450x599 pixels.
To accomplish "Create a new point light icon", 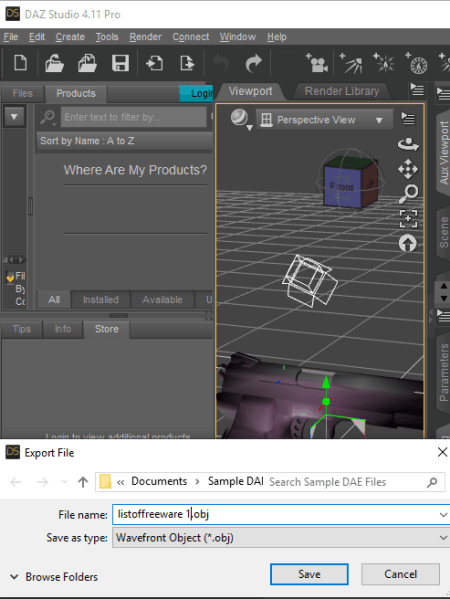I will [384, 63].
